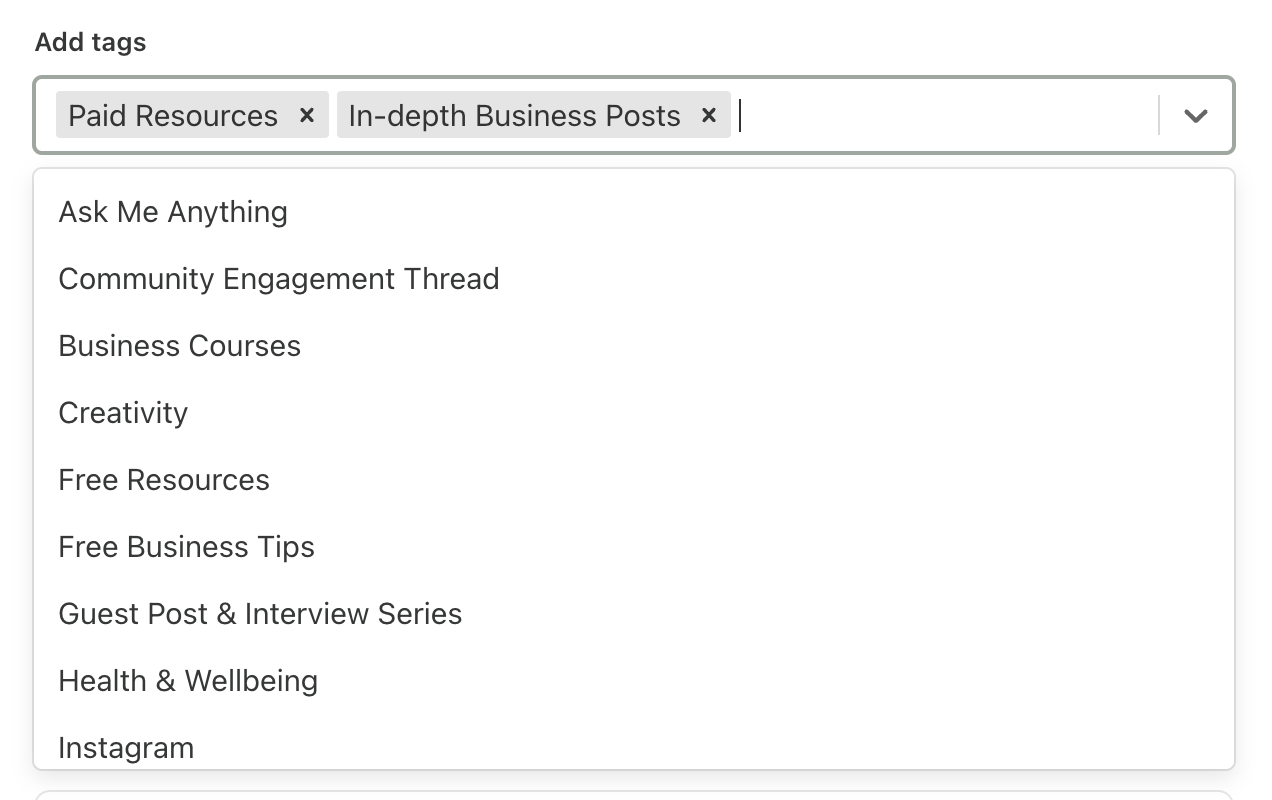
Task: Add "Free Business Tips" as a tag
Action: point(186,547)
